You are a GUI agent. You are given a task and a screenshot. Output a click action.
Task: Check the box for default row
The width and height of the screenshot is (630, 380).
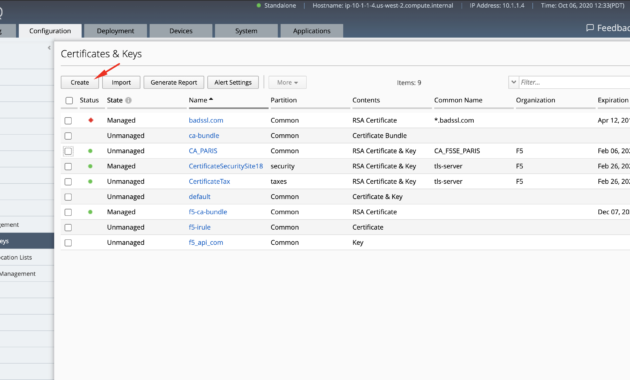click(x=68, y=197)
